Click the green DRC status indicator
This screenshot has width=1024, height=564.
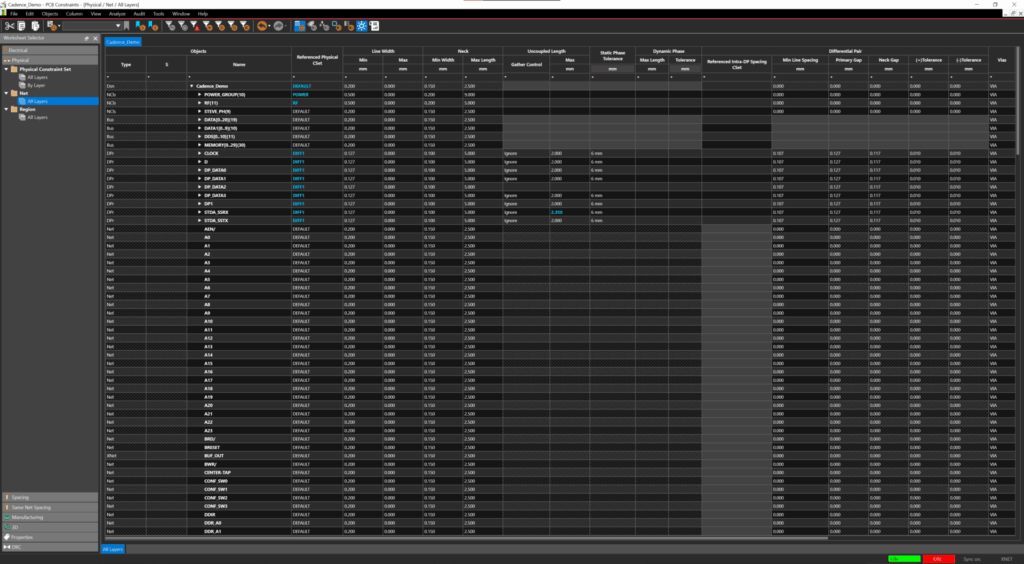tap(904, 559)
